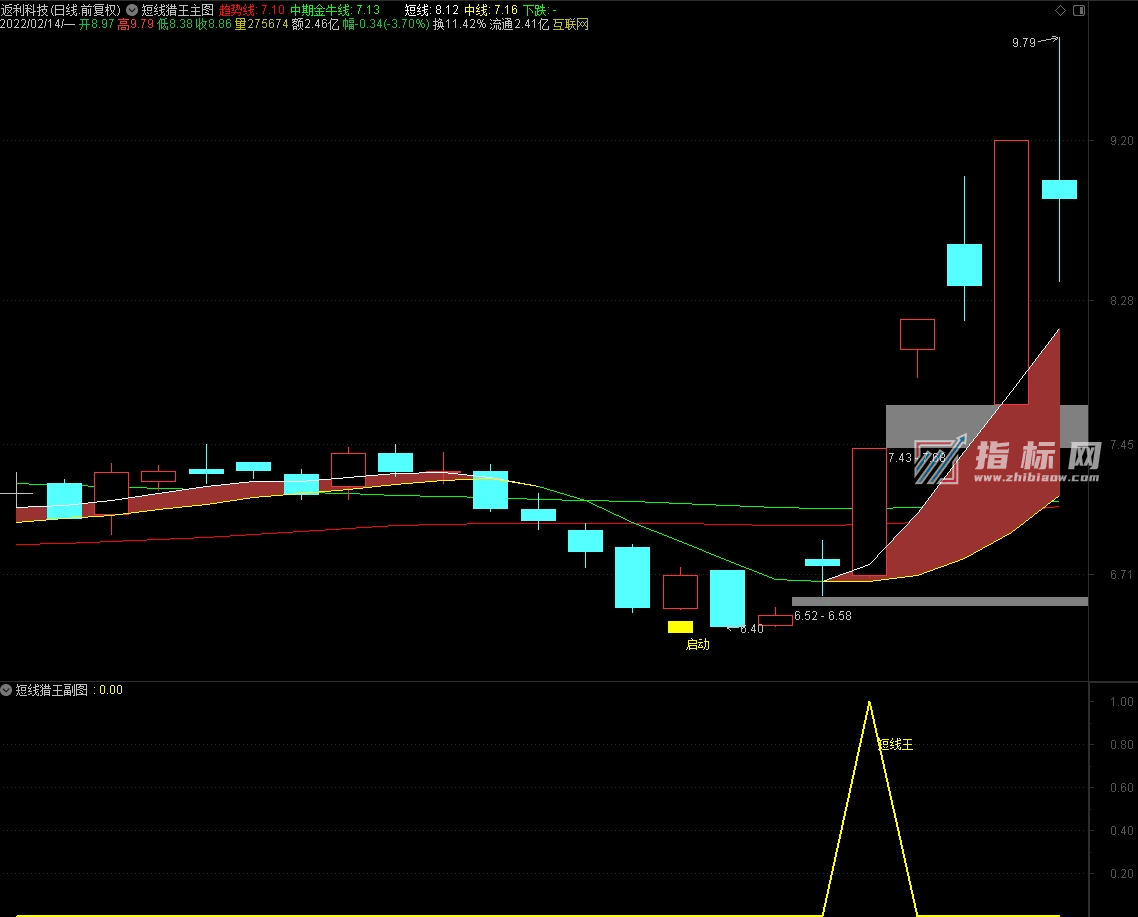Click the last candlestick topped by the 9.79 marker
The height and width of the screenshot is (917, 1138).
tap(1060, 189)
